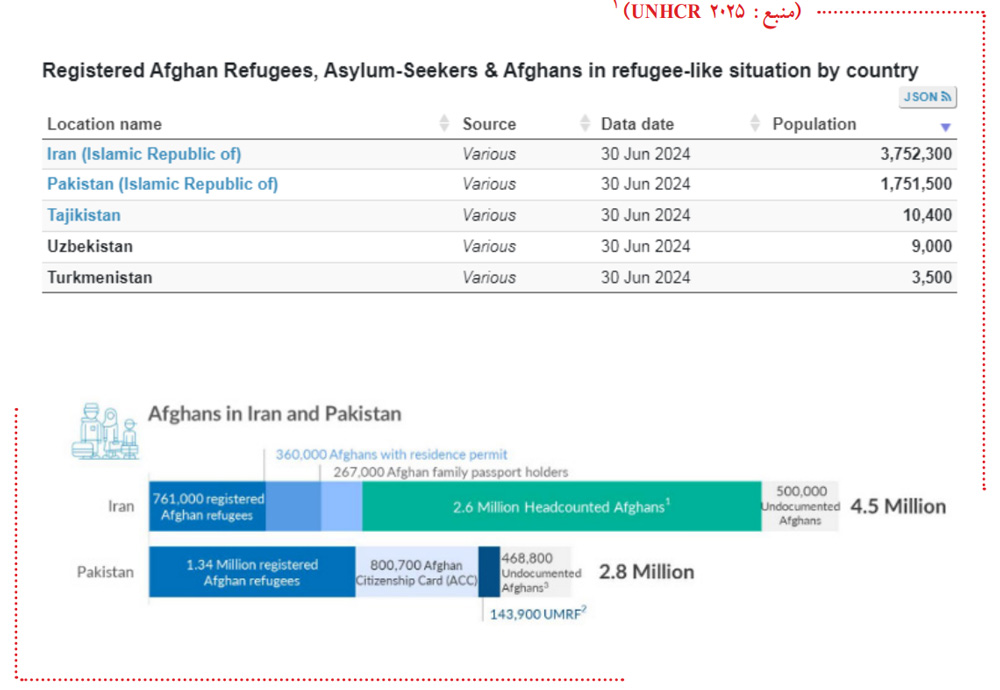
Task: Open the Tajikistan location link
Action: [84, 215]
